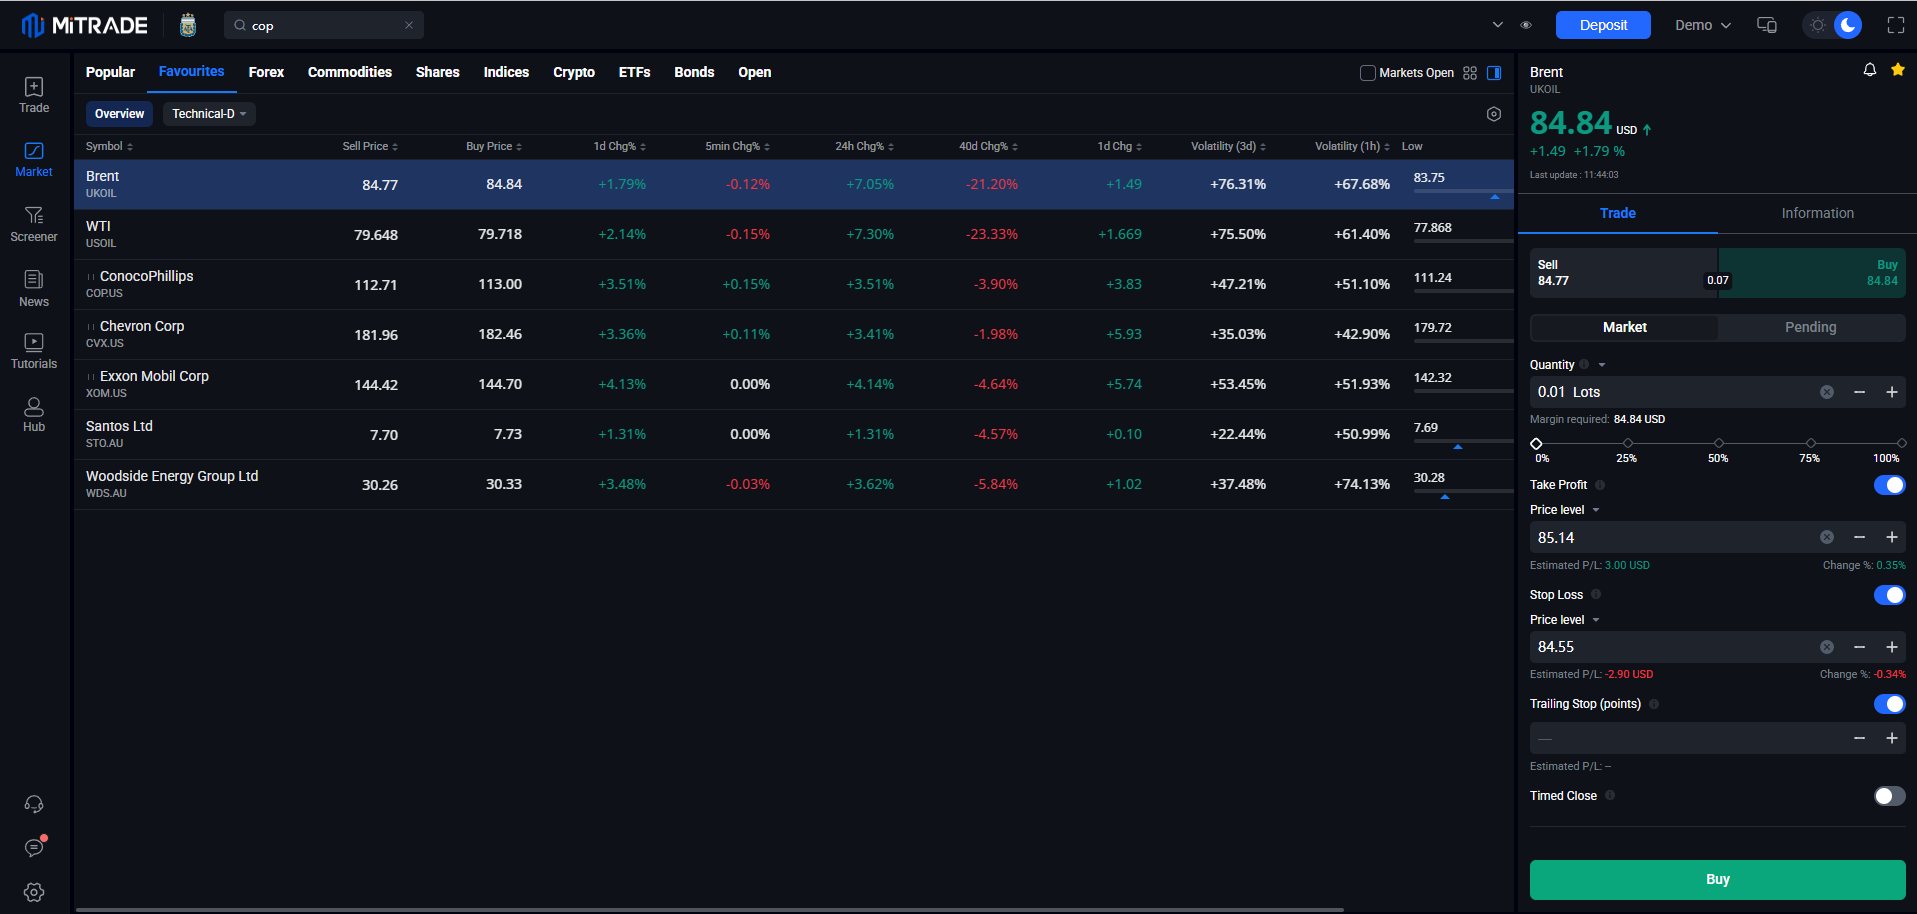
Task: Open Take Profit Price level dropdown
Action: point(1596,510)
